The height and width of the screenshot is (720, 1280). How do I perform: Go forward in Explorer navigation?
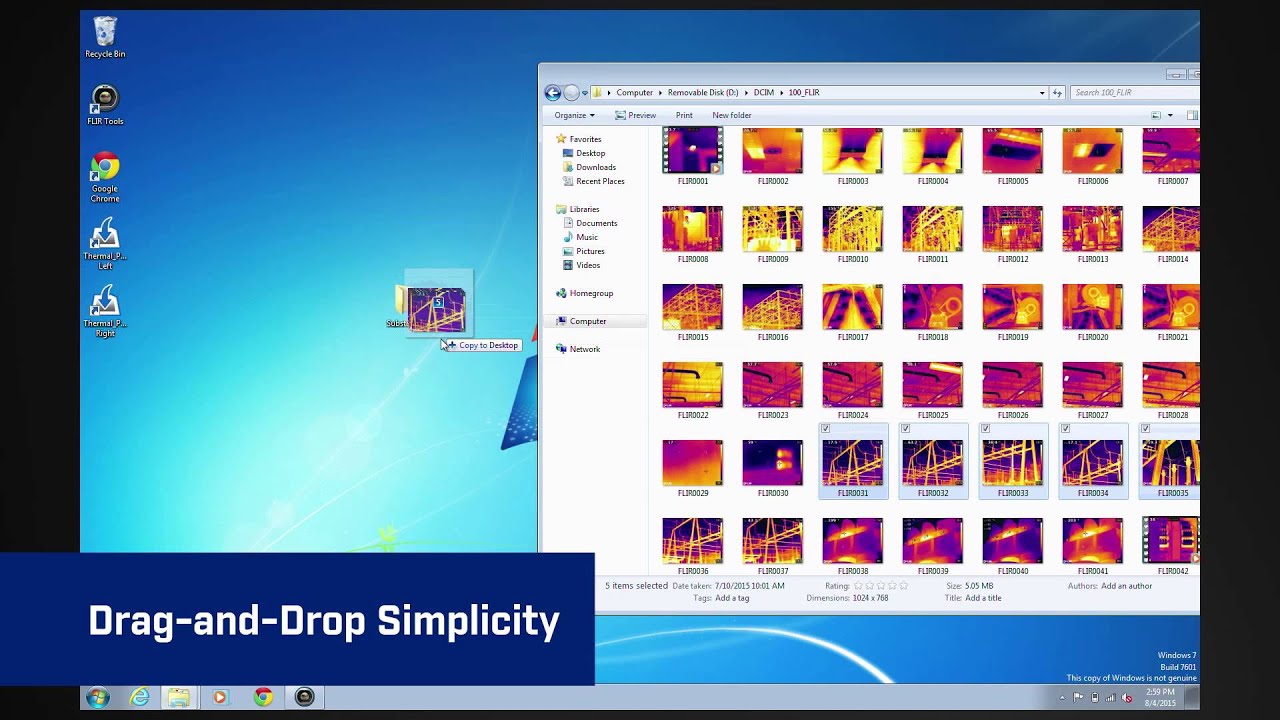571,93
